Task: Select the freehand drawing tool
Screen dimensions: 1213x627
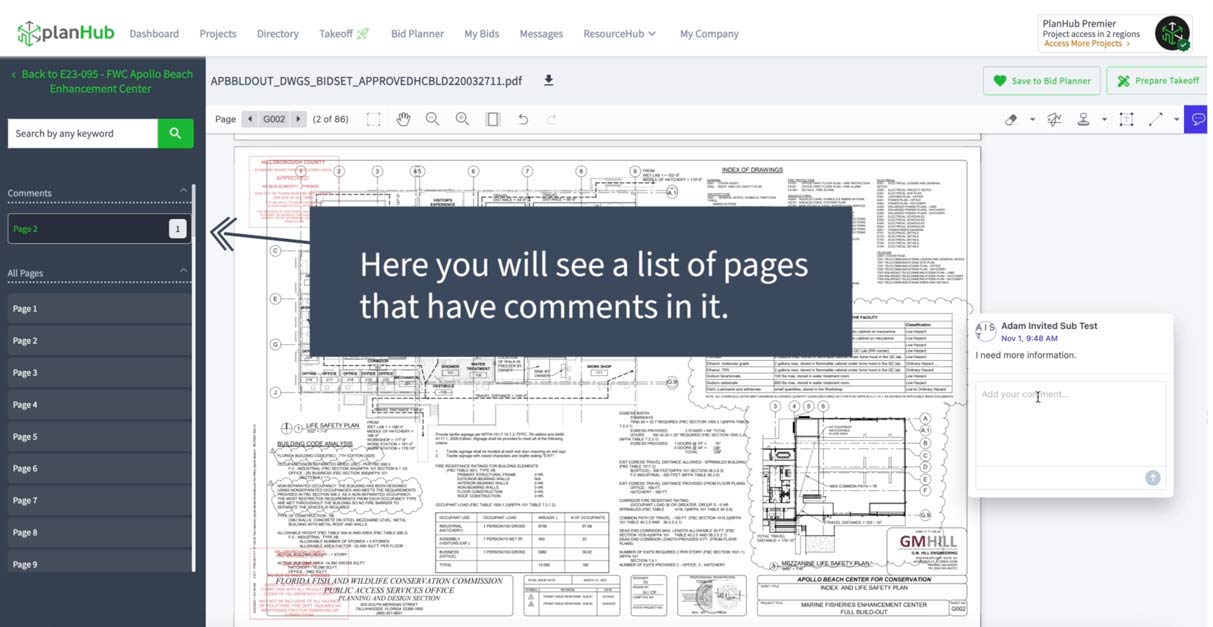Action: pos(1054,119)
